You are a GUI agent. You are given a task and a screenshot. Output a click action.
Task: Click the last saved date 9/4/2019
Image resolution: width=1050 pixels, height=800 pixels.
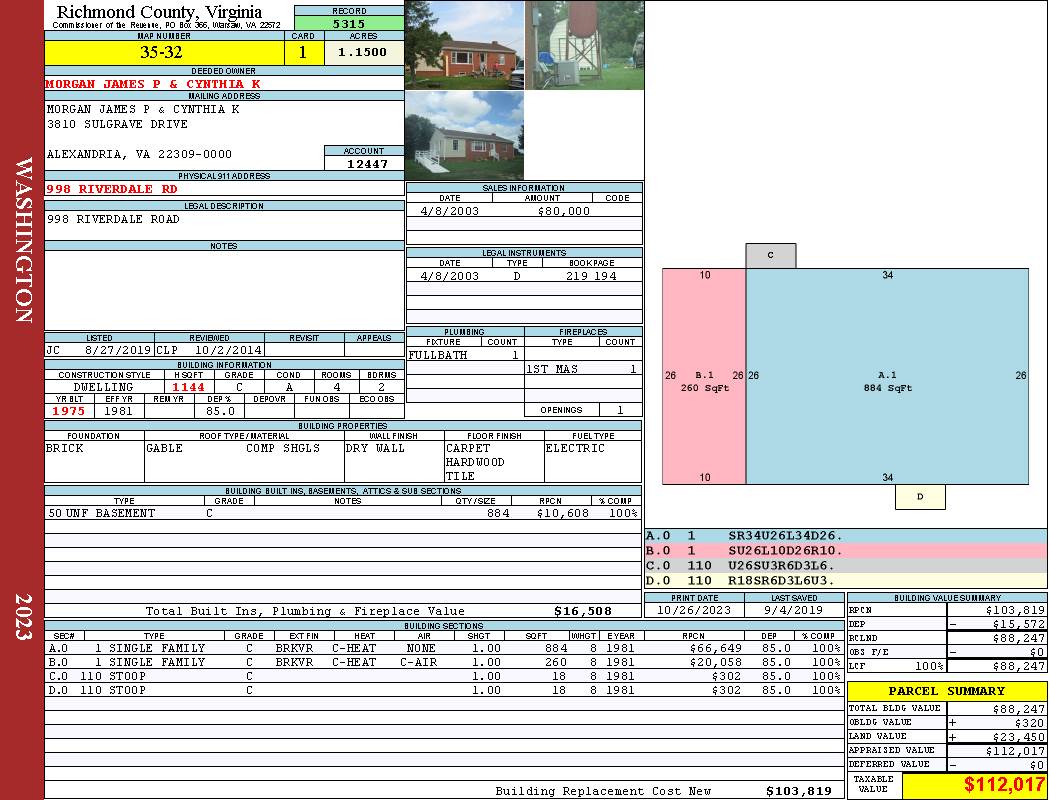point(794,610)
